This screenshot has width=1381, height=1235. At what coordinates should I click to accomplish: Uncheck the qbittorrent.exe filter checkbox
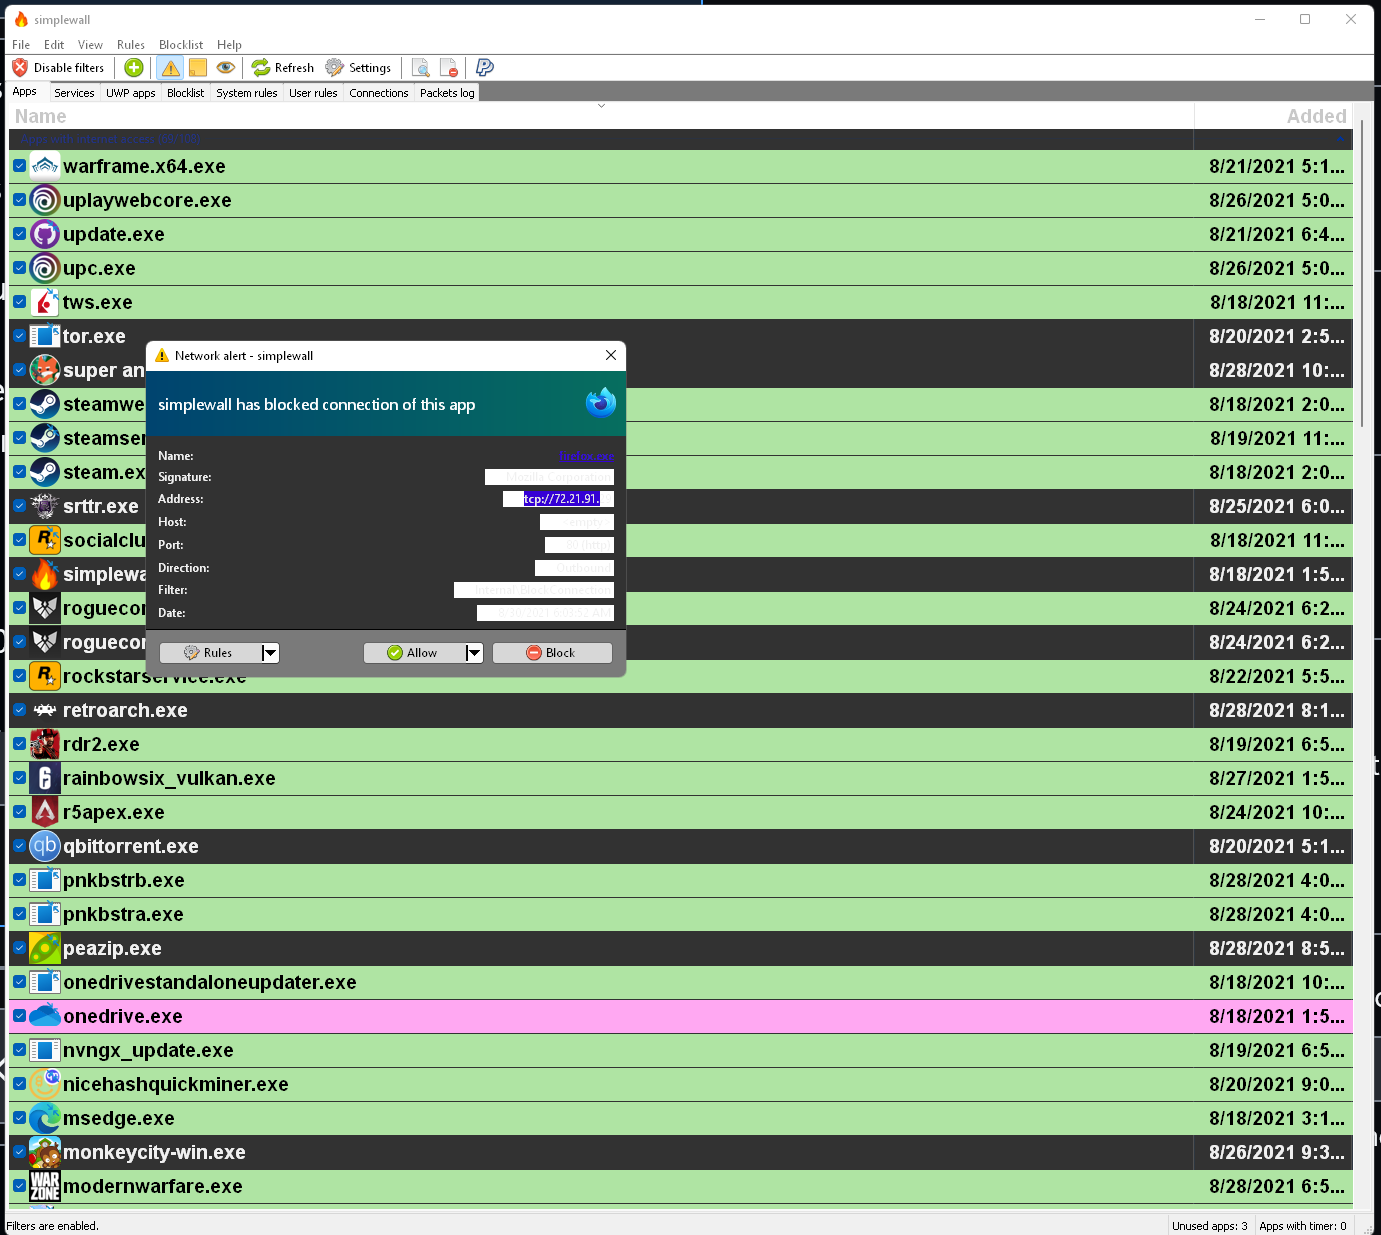coord(19,846)
